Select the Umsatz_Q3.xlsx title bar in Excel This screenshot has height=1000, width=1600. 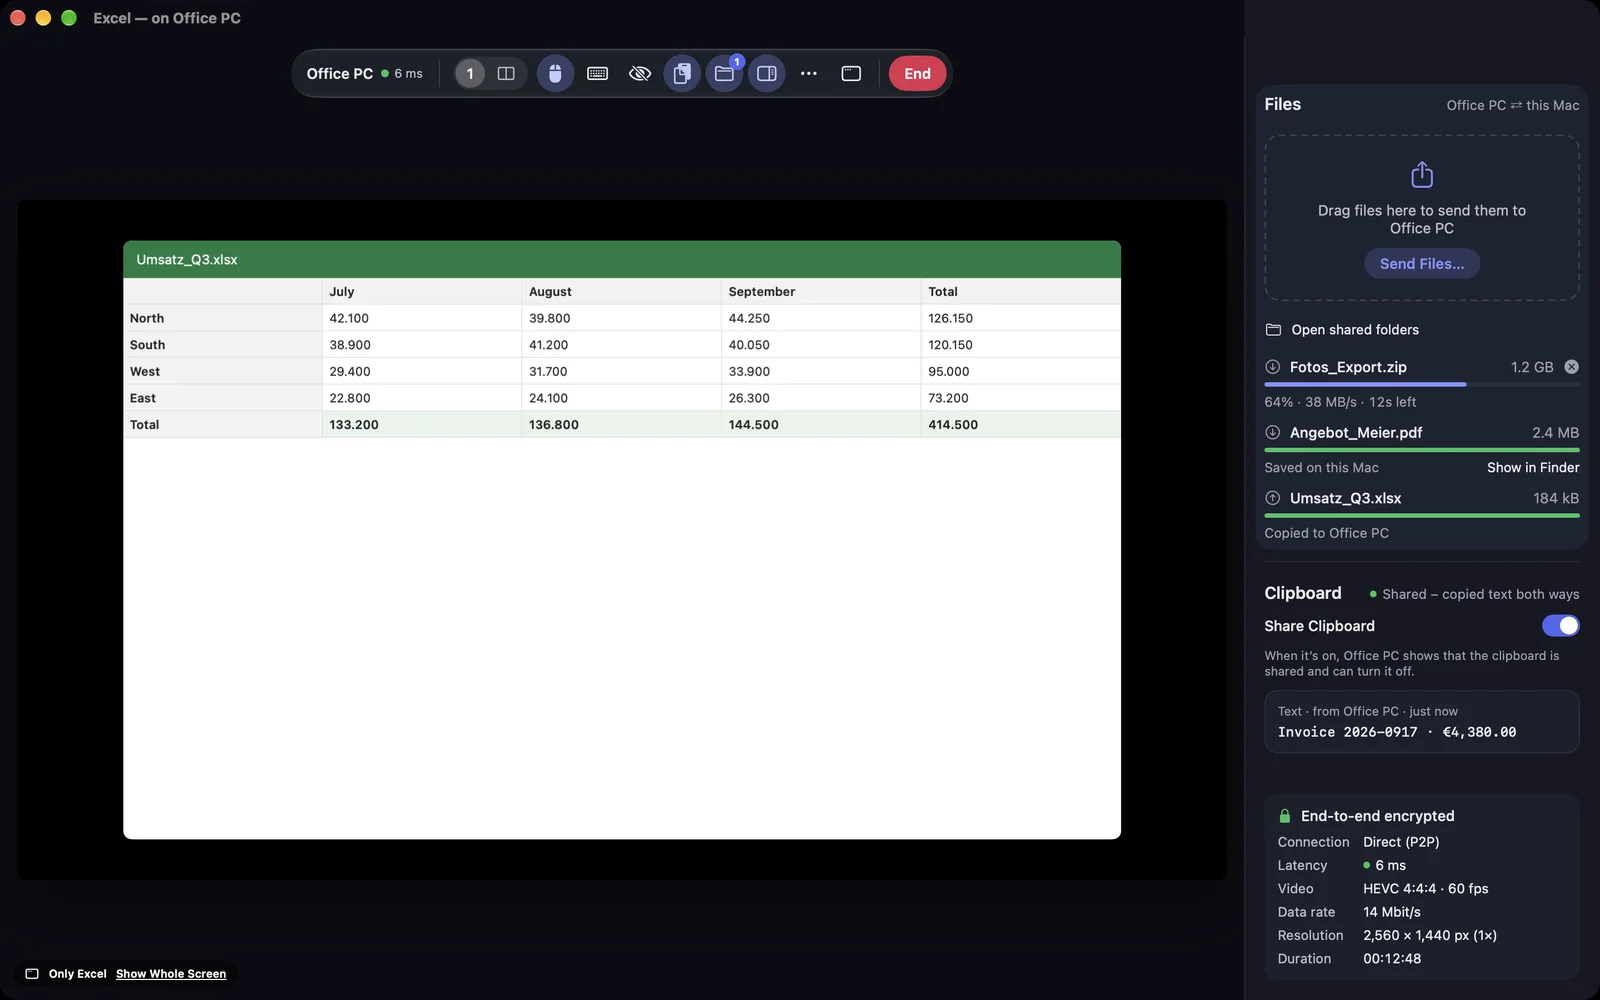pyautogui.click(x=622, y=259)
